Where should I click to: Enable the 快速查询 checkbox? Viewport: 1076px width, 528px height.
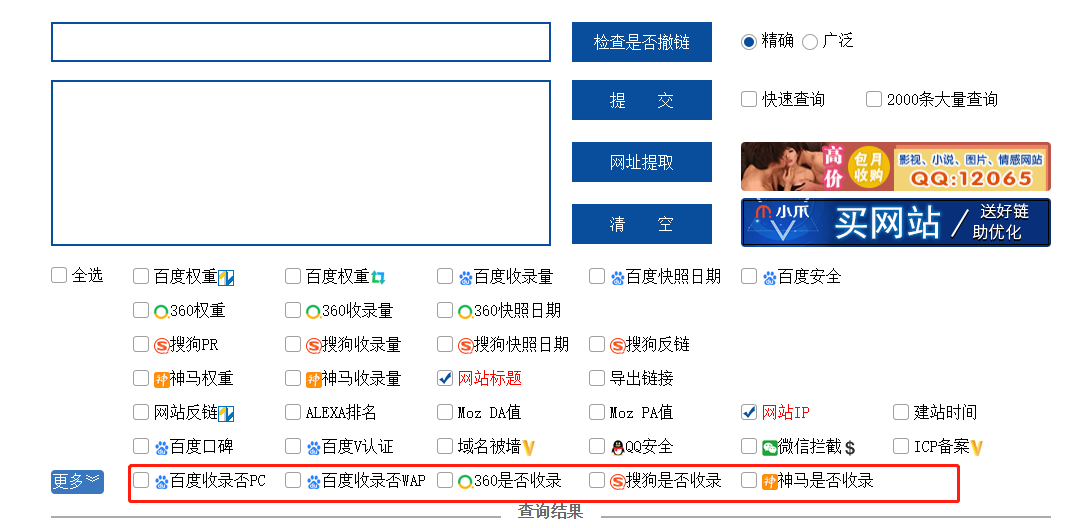[x=749, y=99]
